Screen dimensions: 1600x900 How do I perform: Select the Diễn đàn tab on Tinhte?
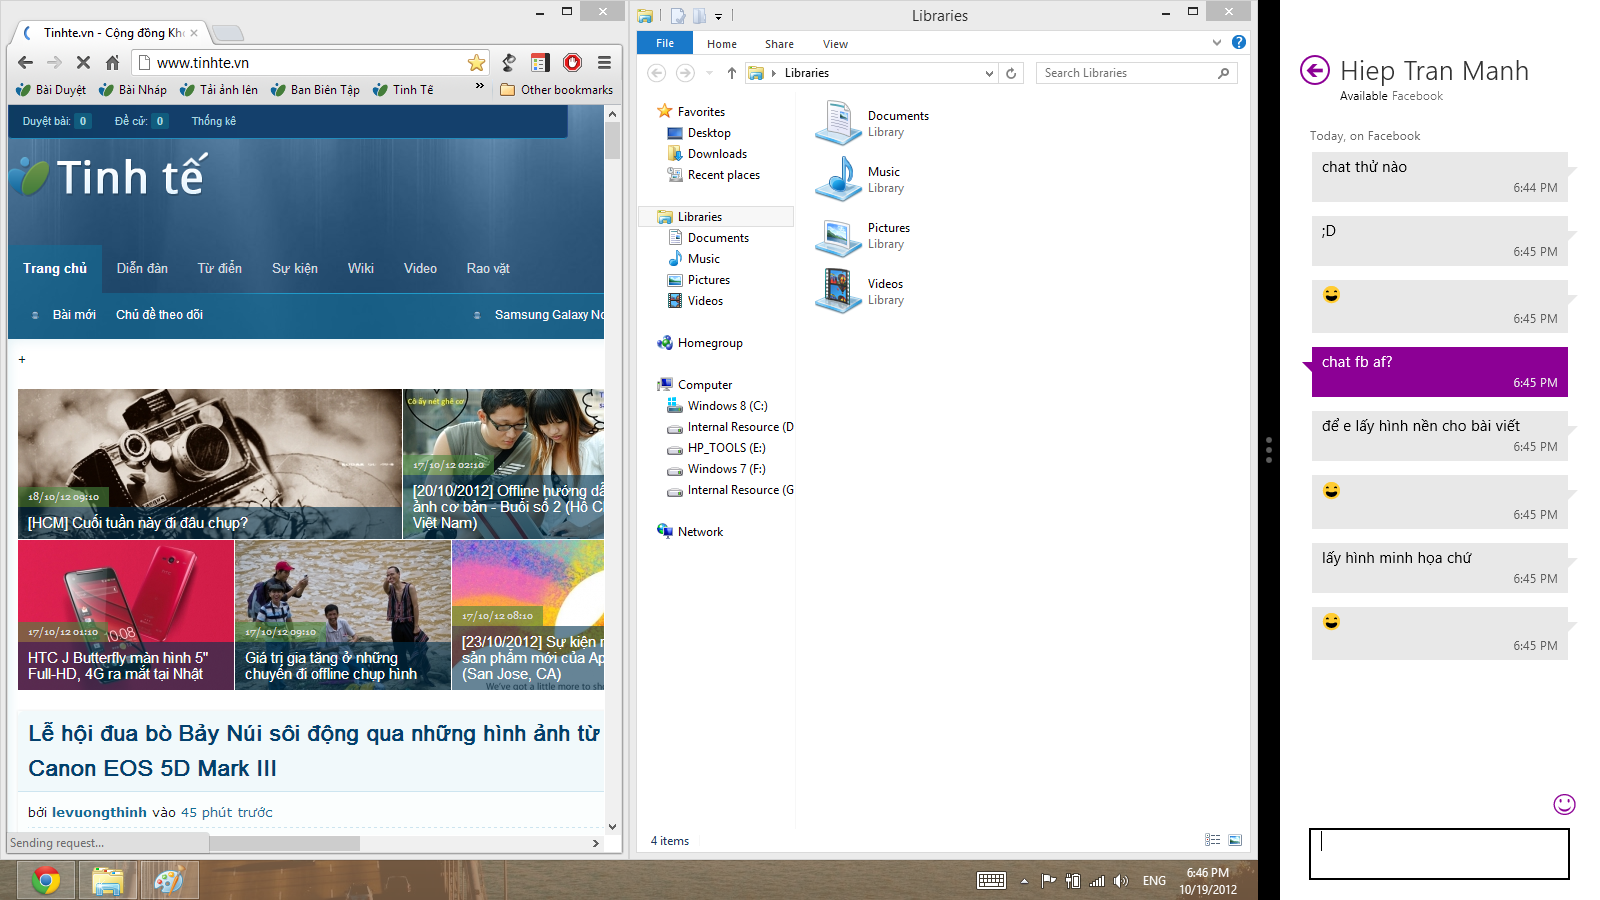[142, 268]
